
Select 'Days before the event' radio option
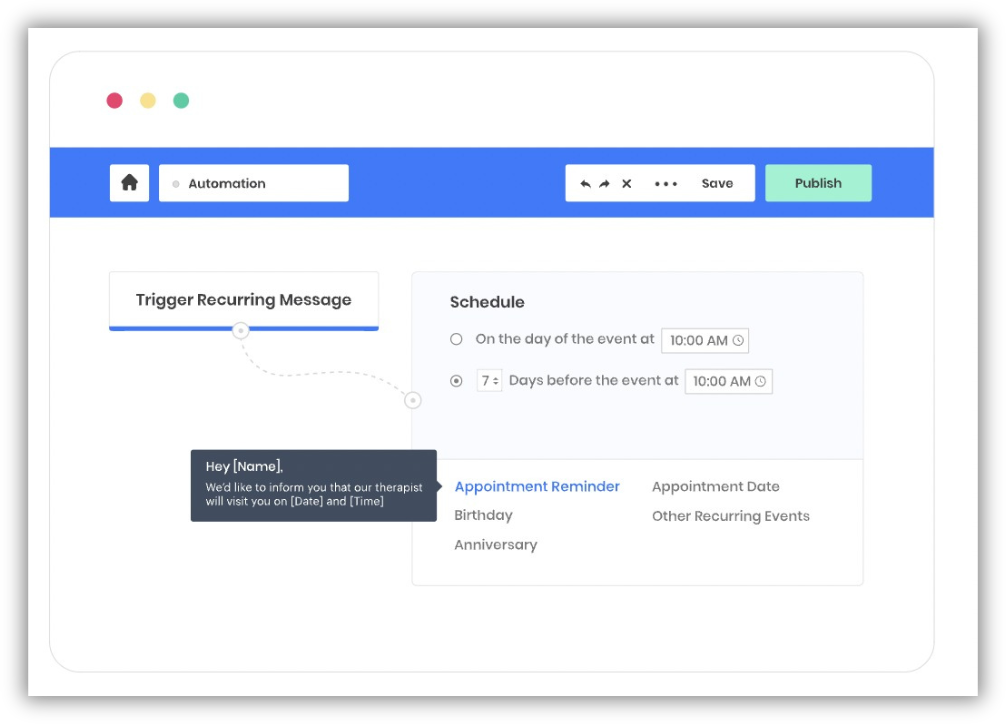pyautogui.click(x=456, y=381)
